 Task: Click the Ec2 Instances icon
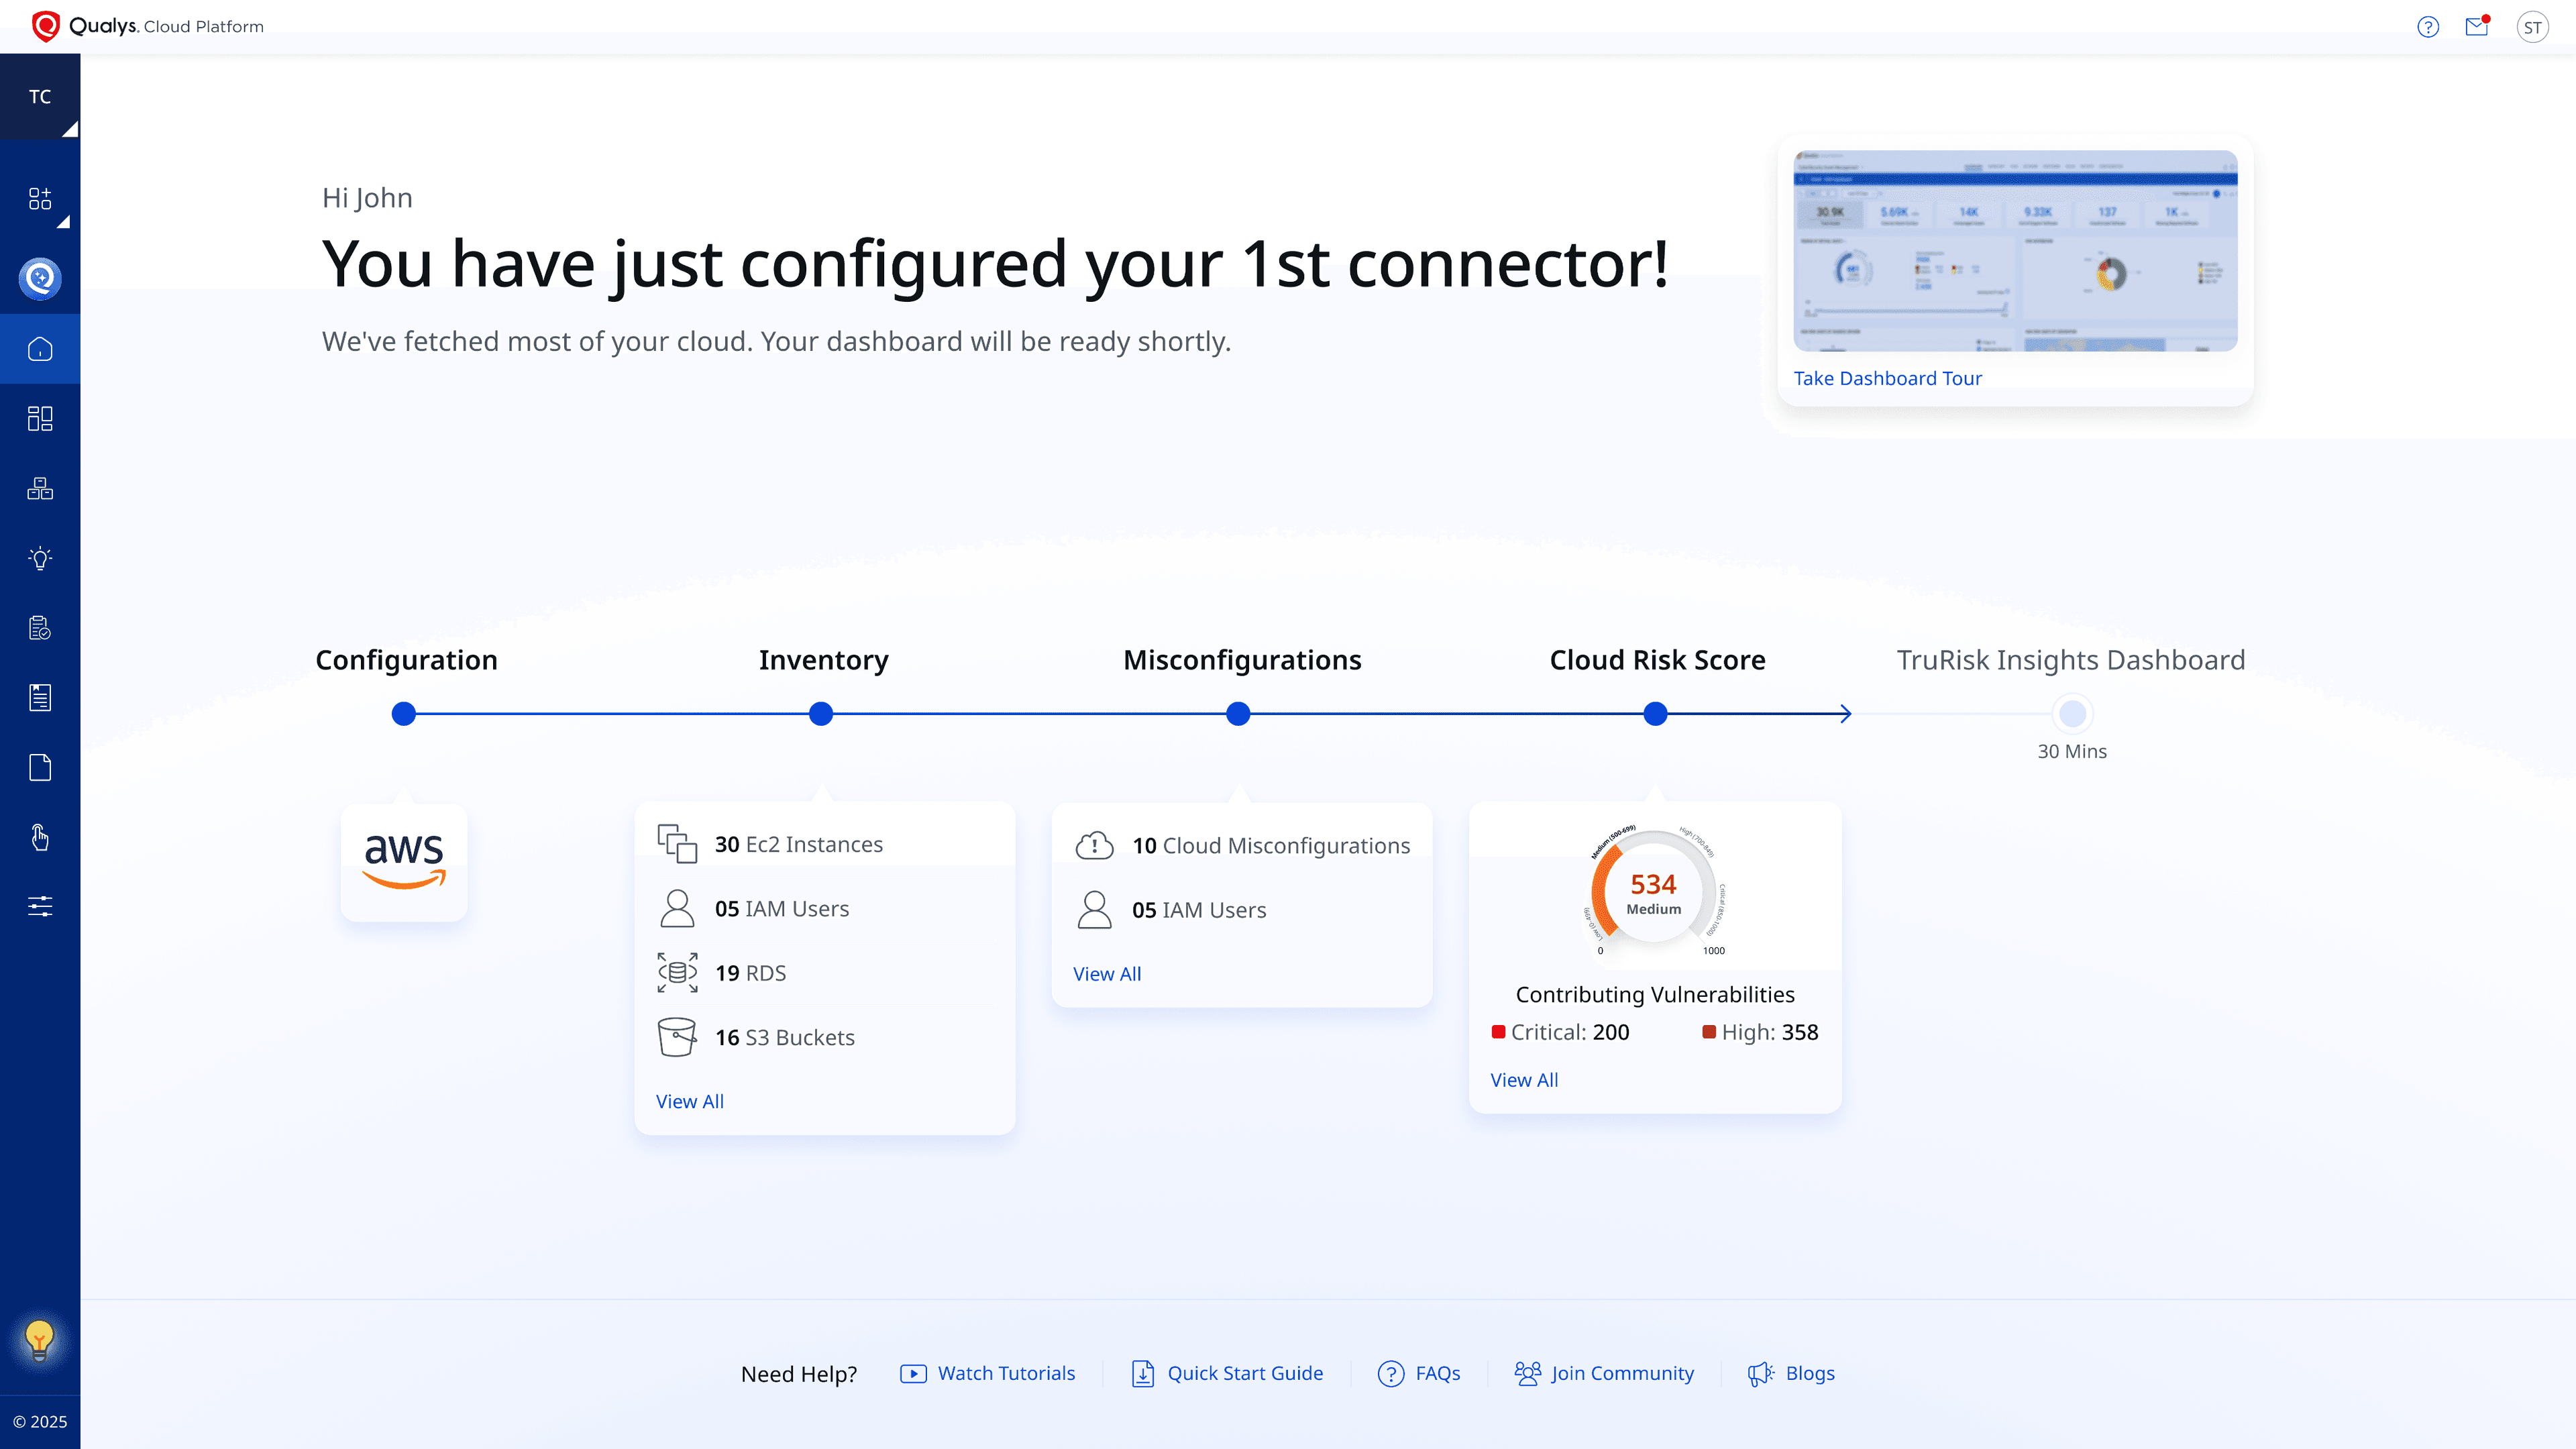coord(677,844)
